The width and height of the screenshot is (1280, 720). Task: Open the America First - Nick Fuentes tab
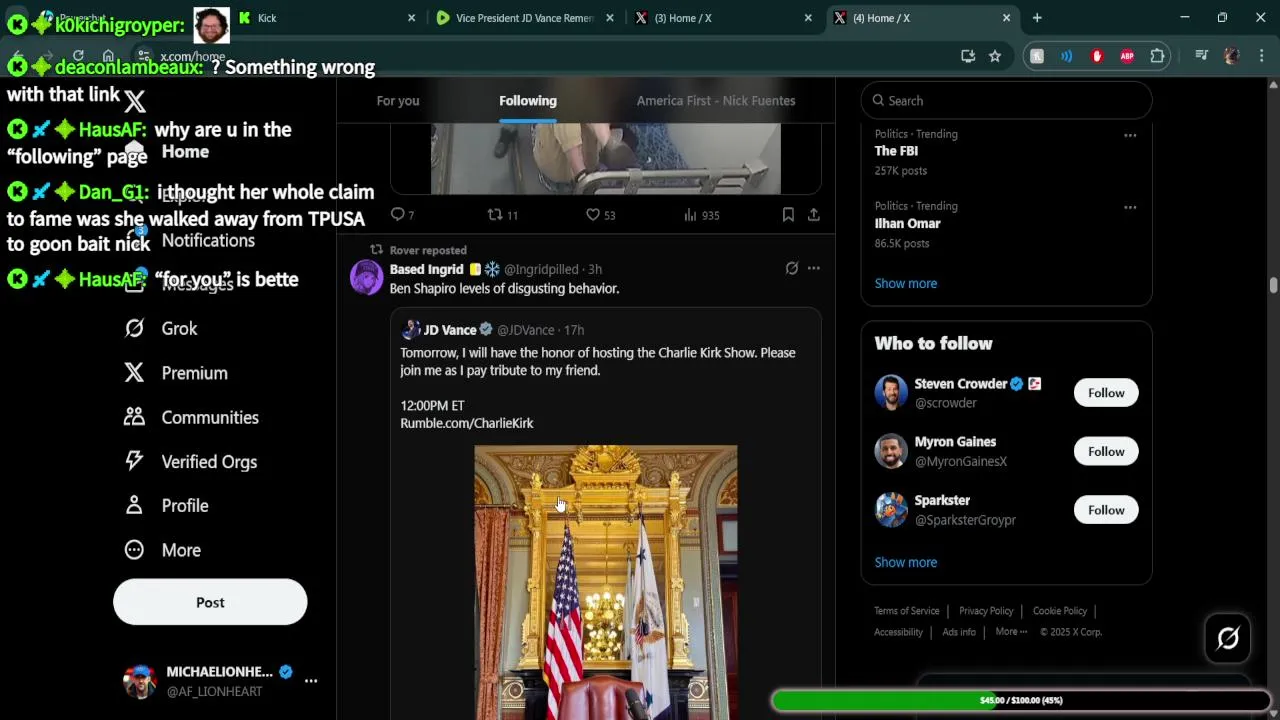716,100
